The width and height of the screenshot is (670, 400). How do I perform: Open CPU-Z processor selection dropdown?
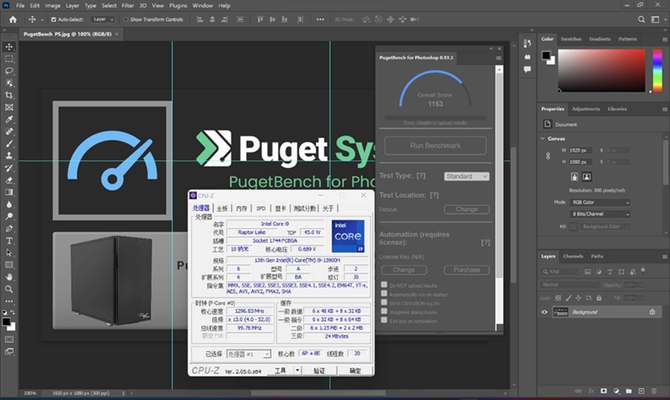249,354
